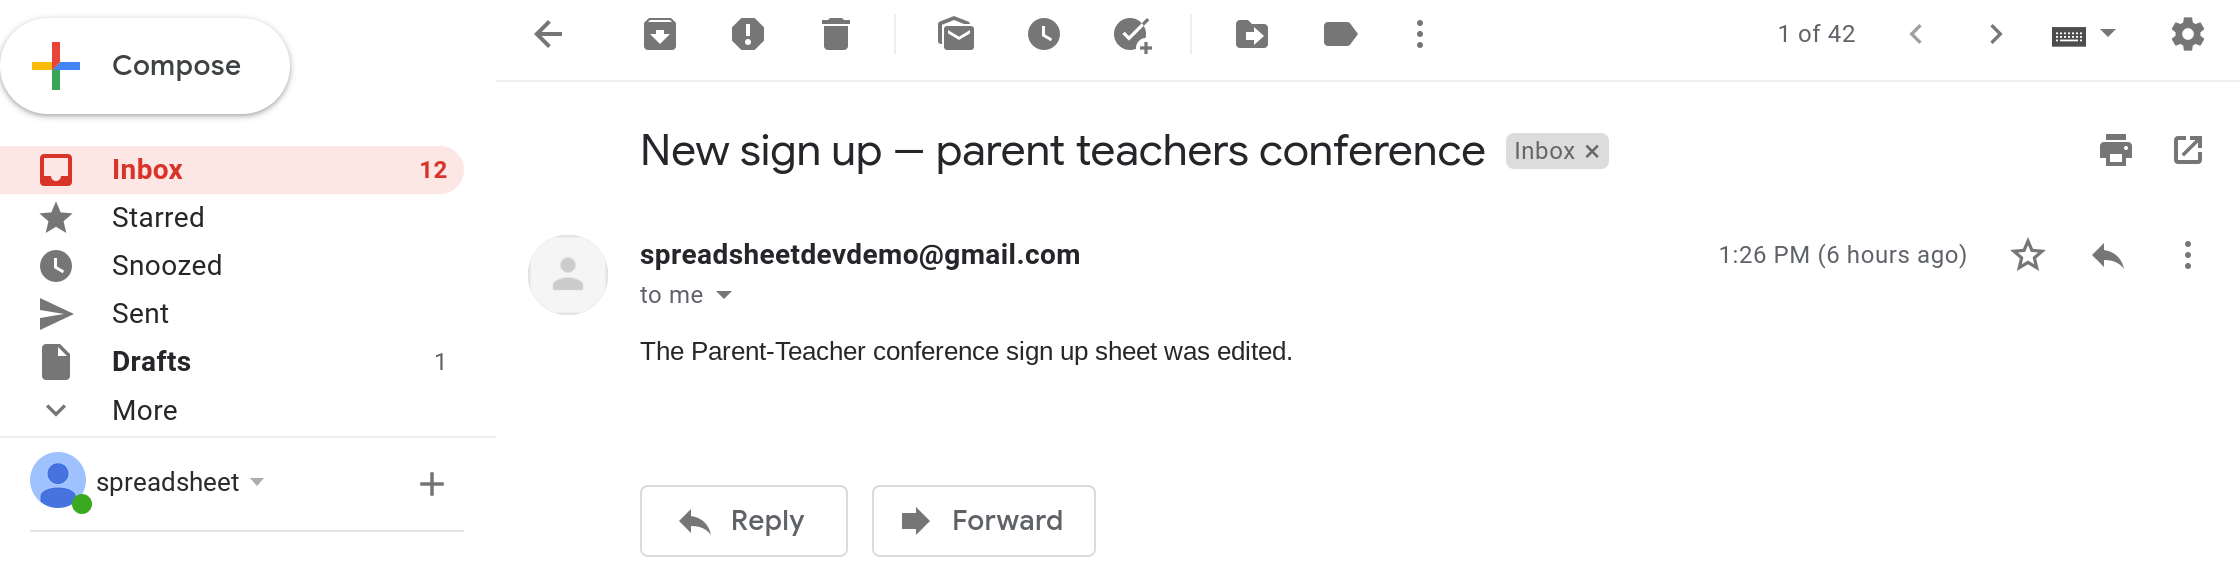The height and width of the screenshot is (584, 2240).
Task: Open the Labels tag icon
Action: click(x=1339, y=35)
